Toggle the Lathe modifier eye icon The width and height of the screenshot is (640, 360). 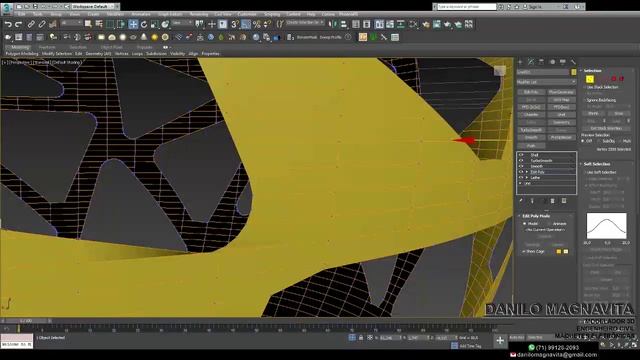[x=521, y=178]
